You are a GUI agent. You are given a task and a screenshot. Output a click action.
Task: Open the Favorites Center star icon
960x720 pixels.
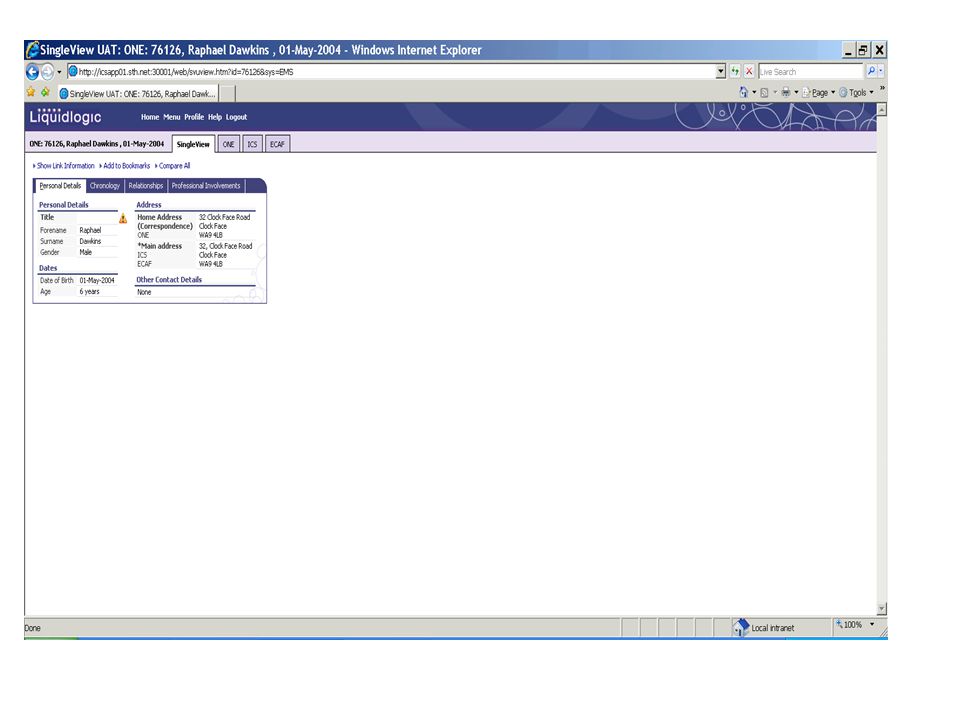(31, 92)
